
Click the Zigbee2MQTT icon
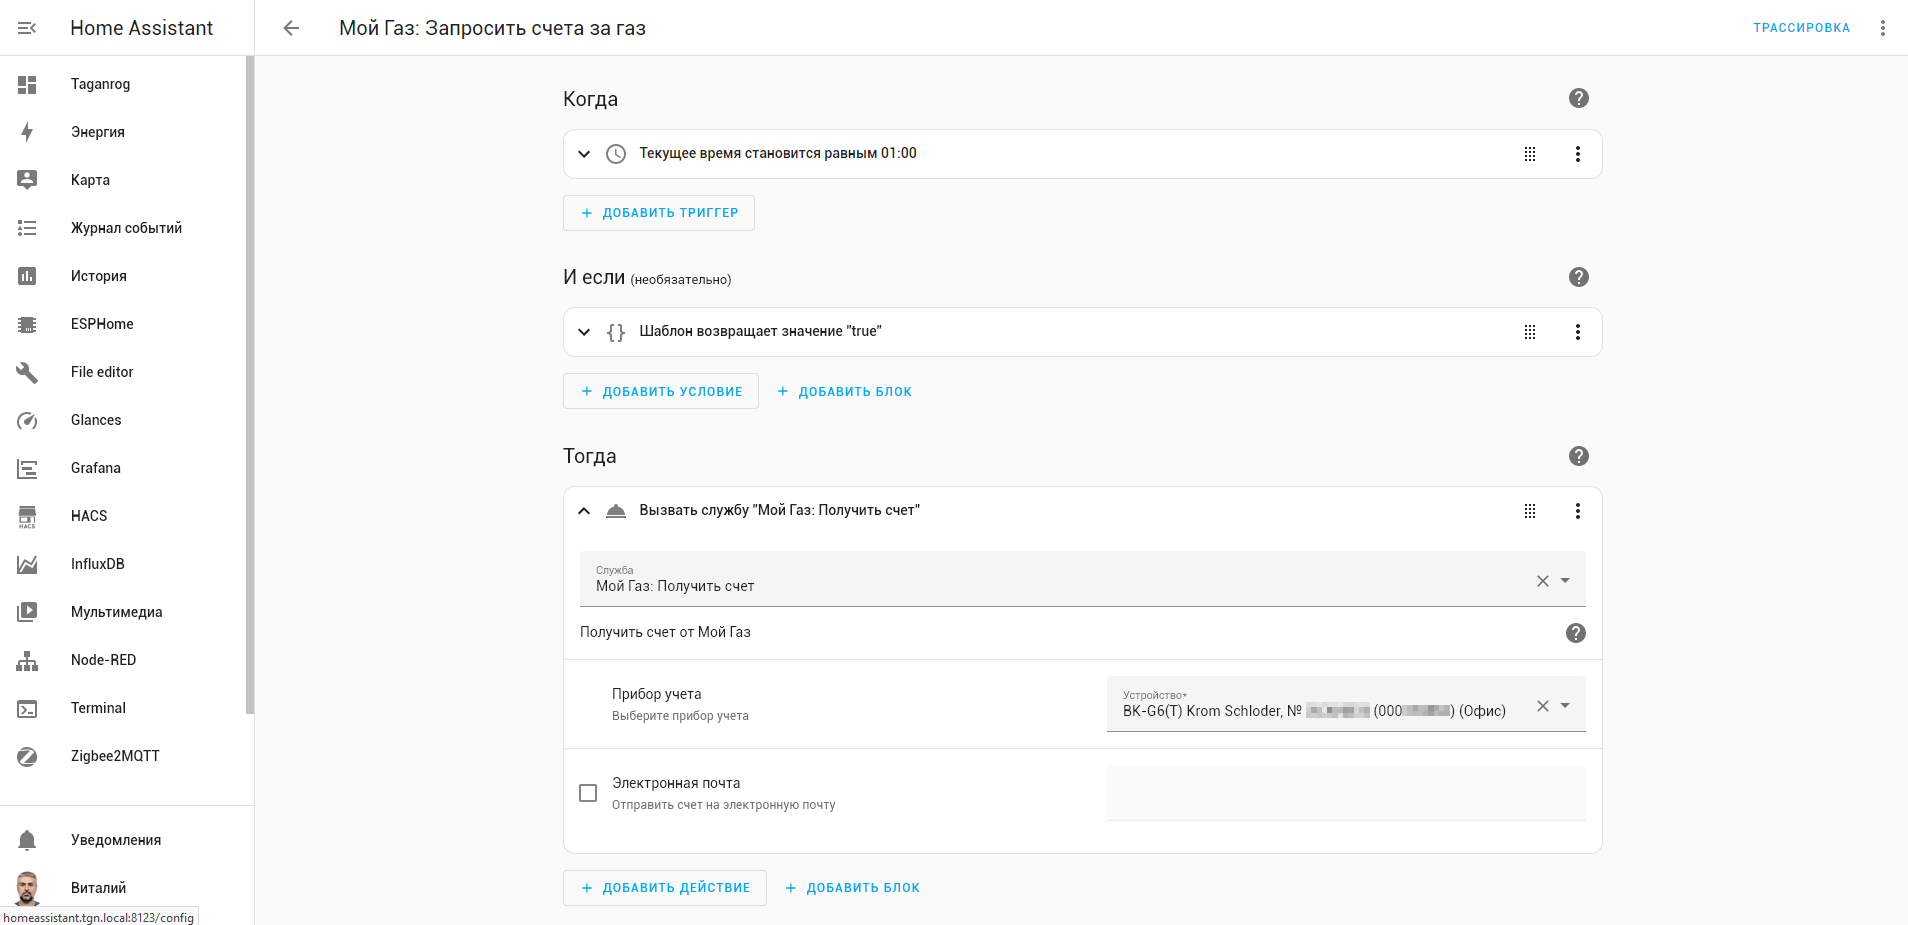click(x=27, y=756)
